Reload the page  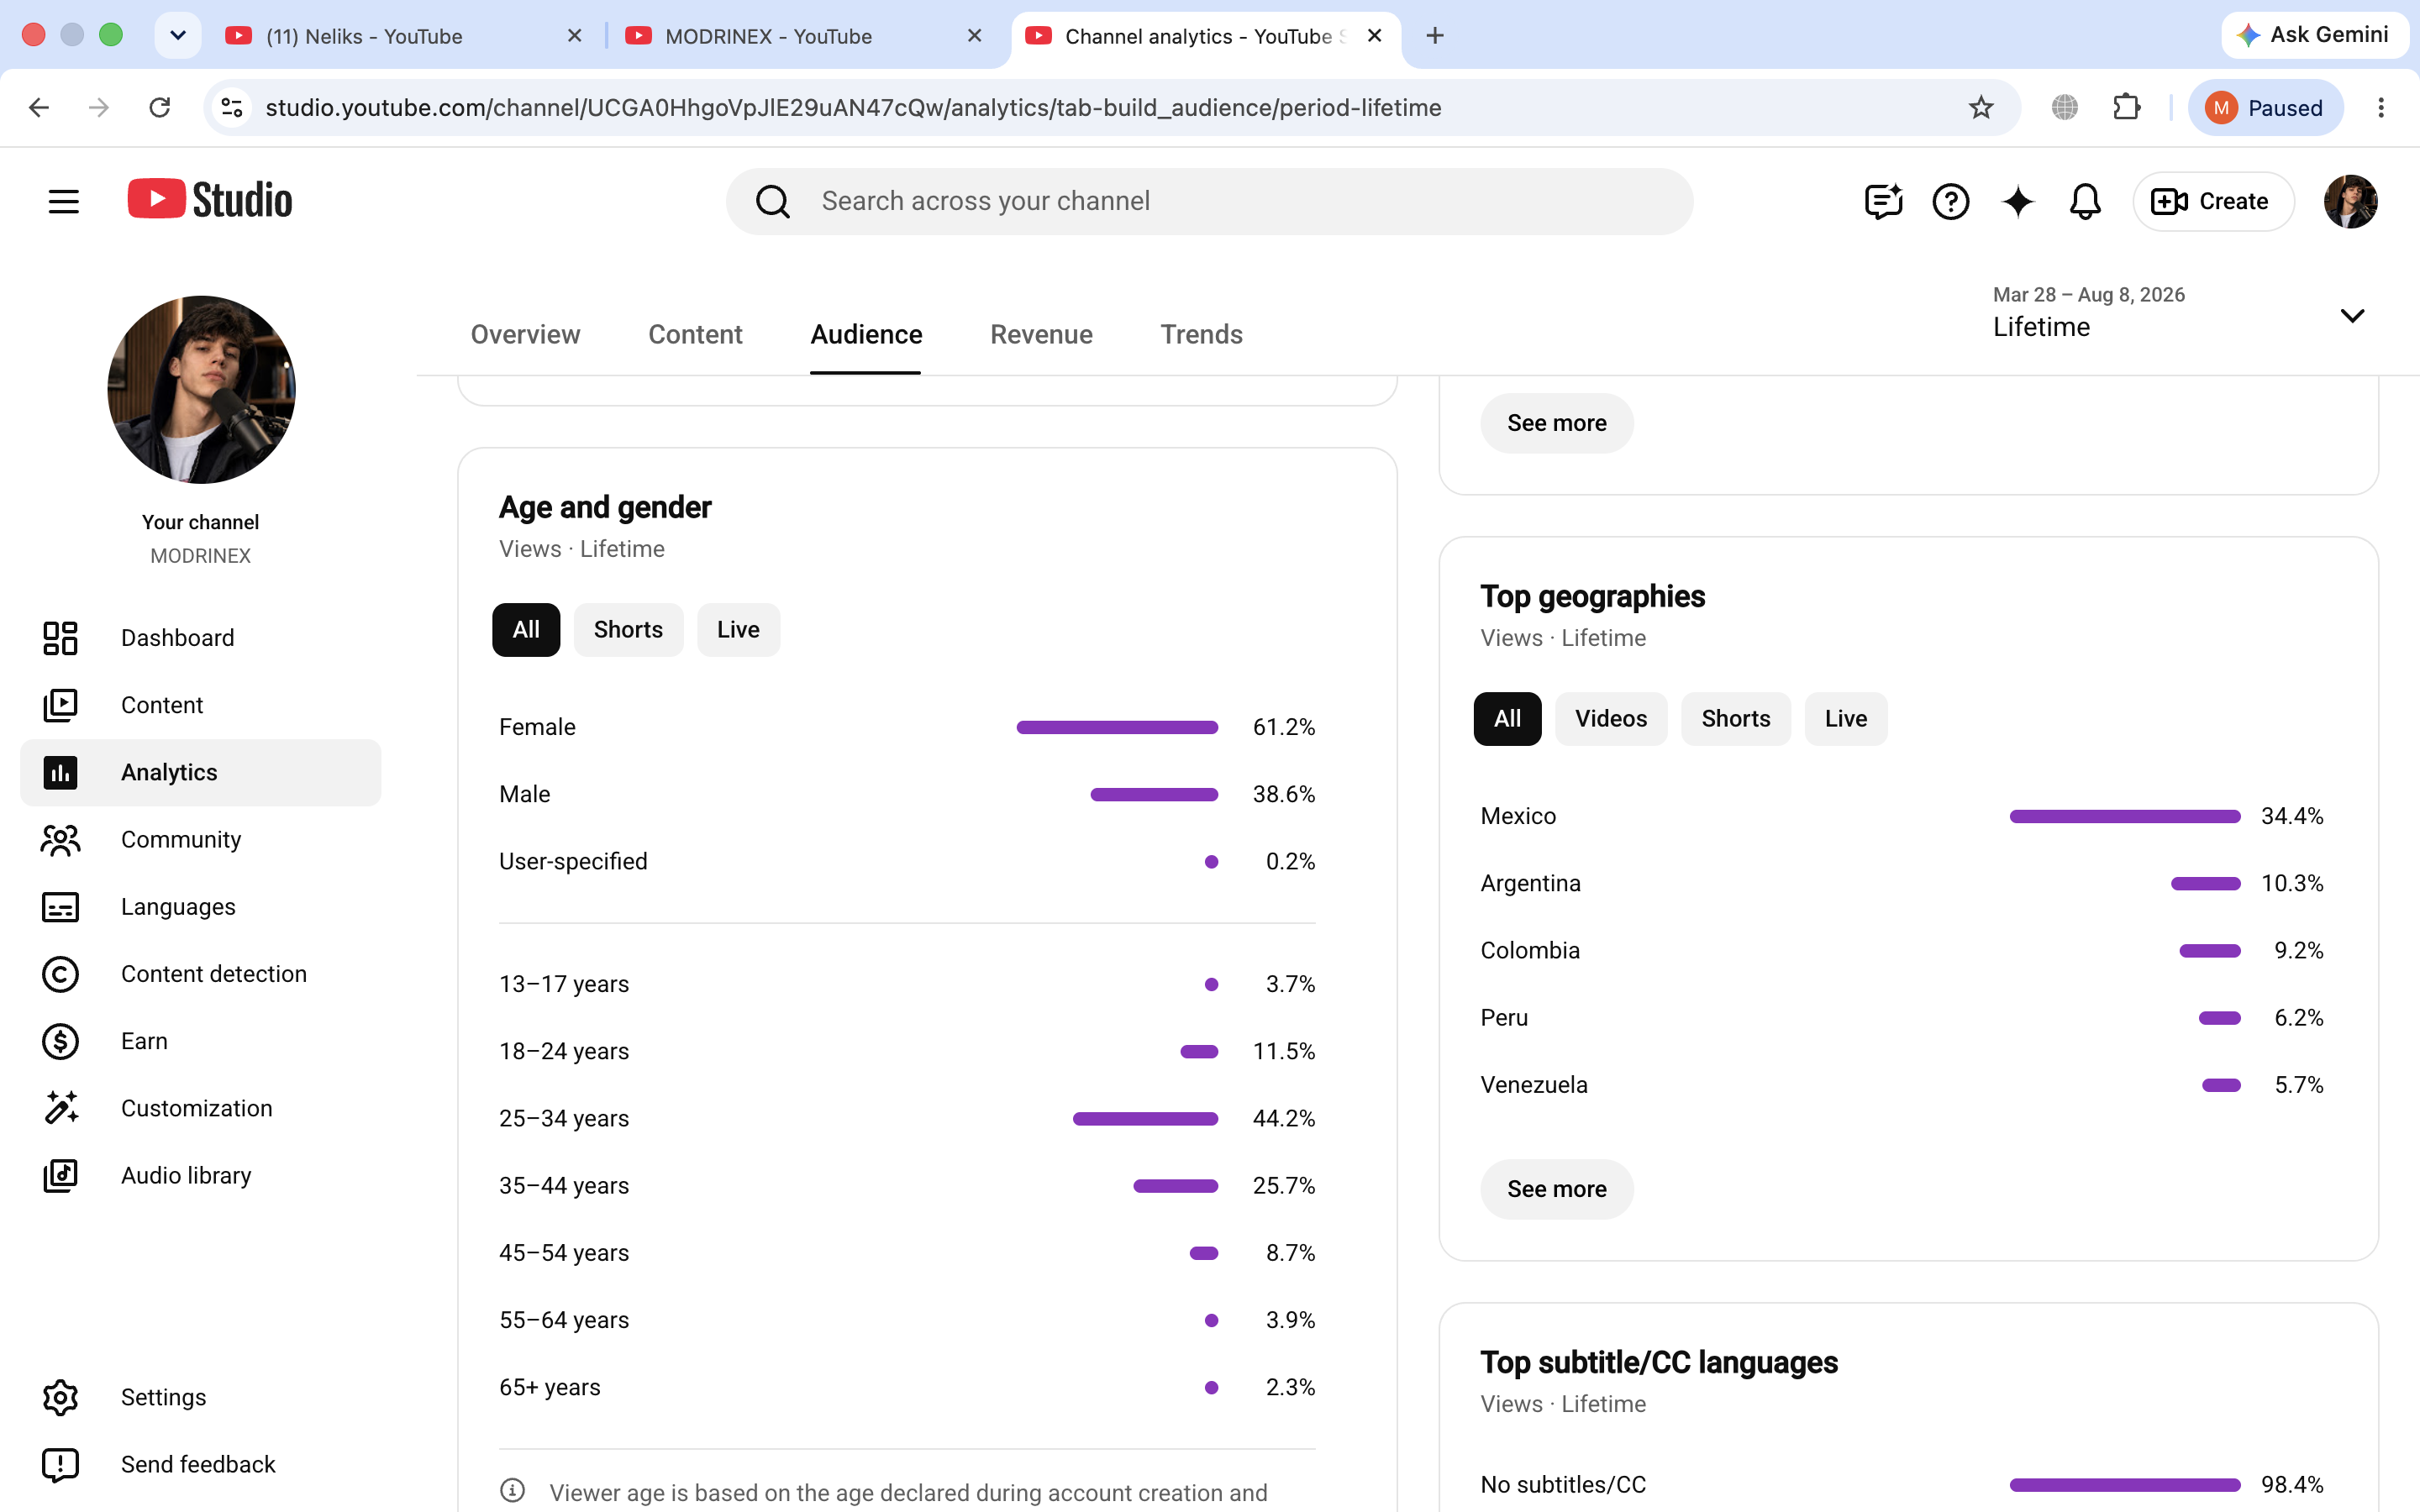(x=160, y=108)
